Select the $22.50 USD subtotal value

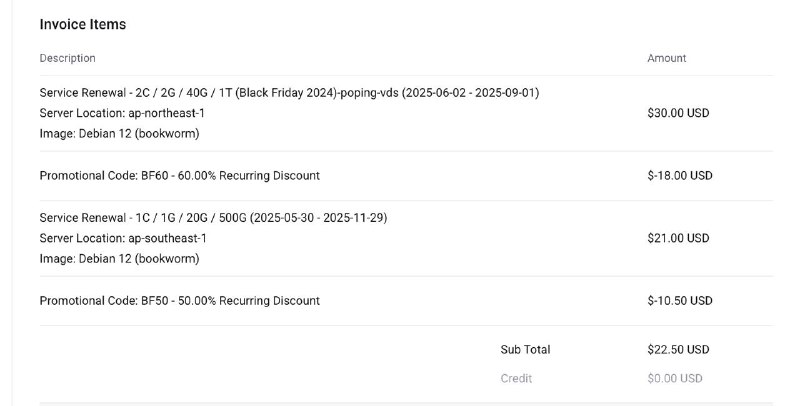pos(678,350)
